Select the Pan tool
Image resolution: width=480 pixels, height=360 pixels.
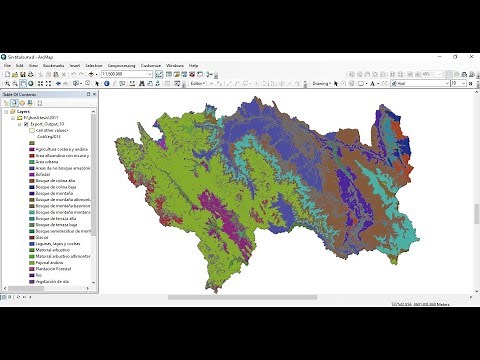tap(23, 83)
